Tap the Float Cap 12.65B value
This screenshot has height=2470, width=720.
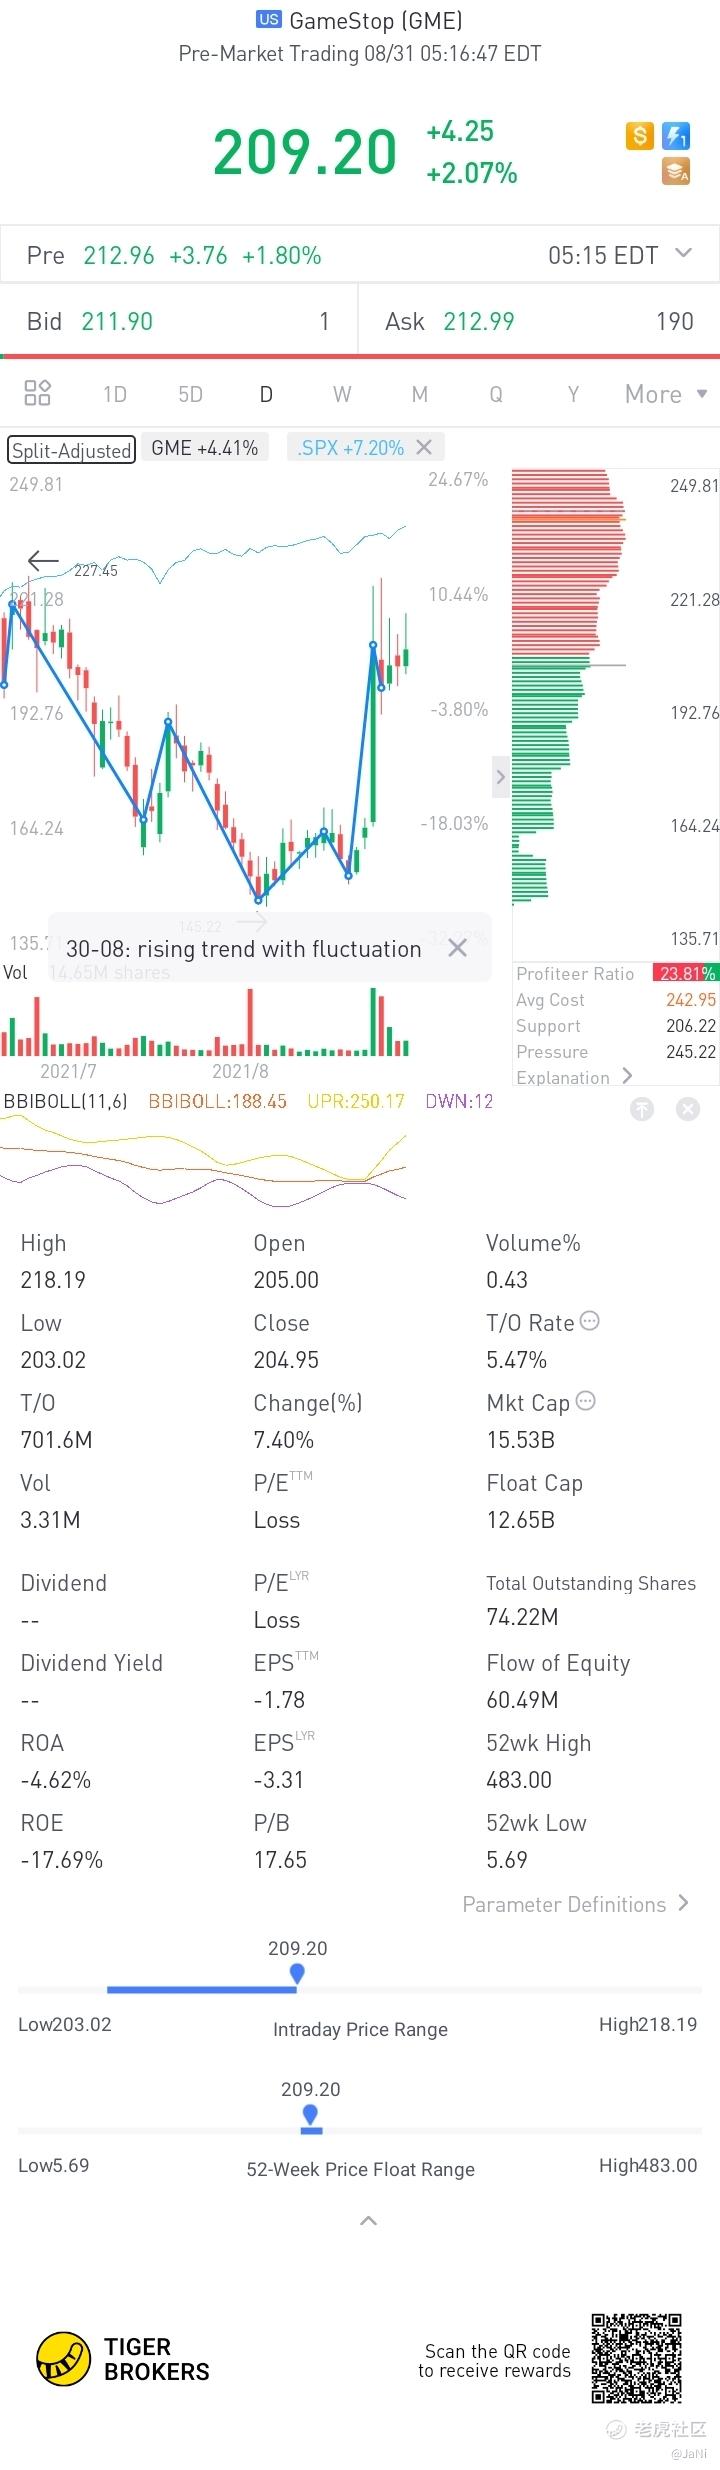coord(520,1519)
